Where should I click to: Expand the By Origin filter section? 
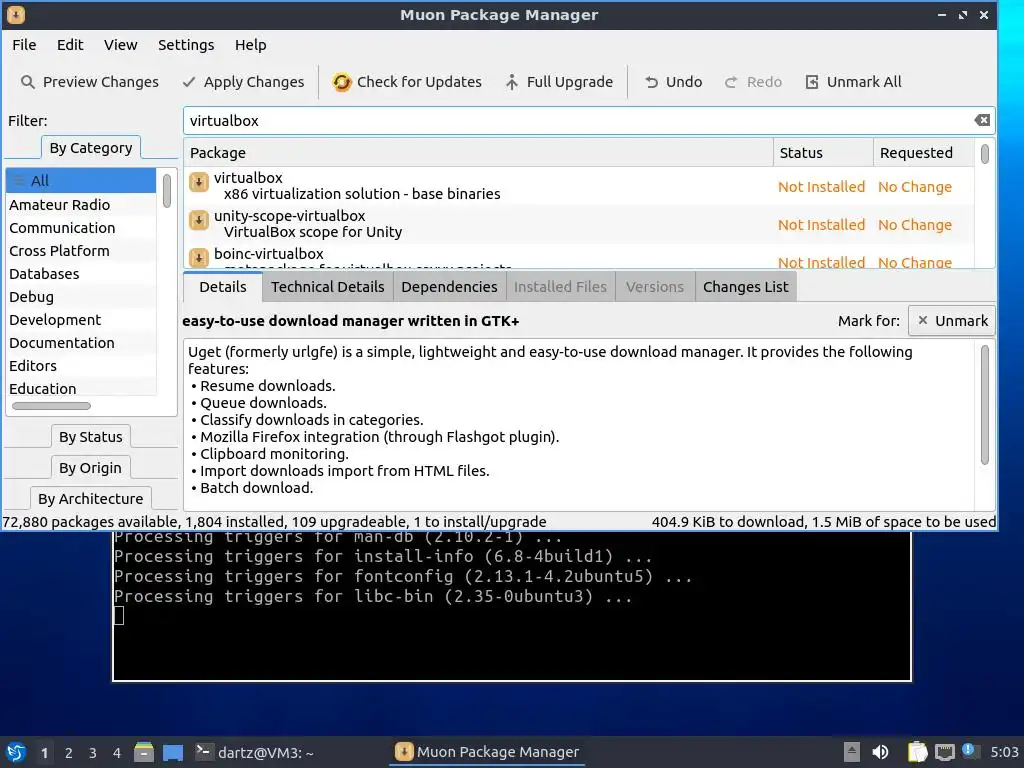pyautogui.click(x=90, y=468)
